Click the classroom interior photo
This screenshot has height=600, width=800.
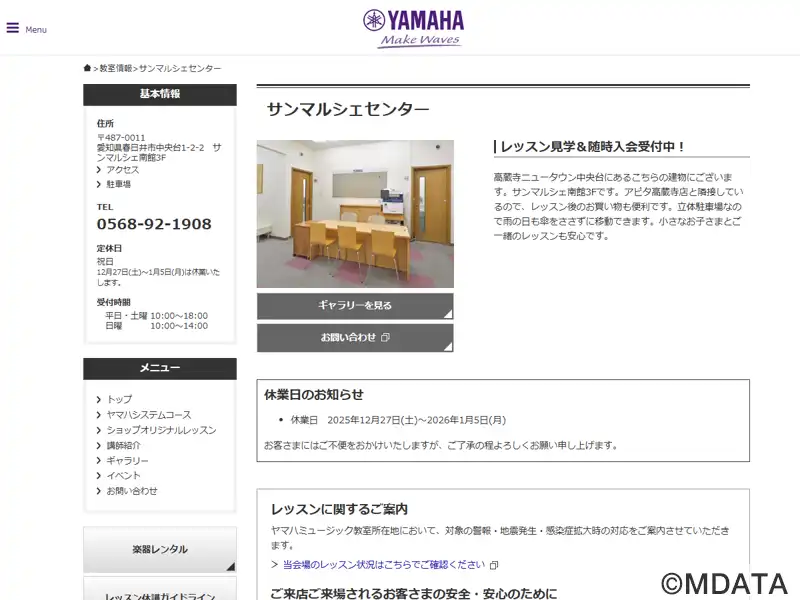click(x=355, y=214)
